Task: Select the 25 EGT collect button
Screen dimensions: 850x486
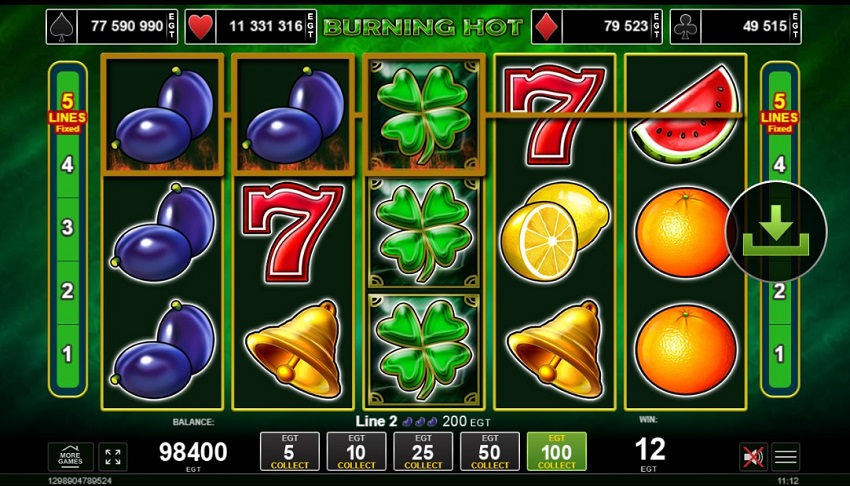Action: [423, 451]
